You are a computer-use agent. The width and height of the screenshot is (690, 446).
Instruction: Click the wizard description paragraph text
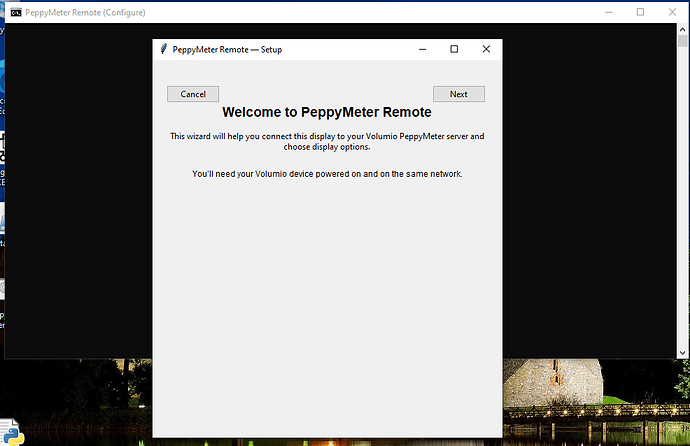[326, 141]
